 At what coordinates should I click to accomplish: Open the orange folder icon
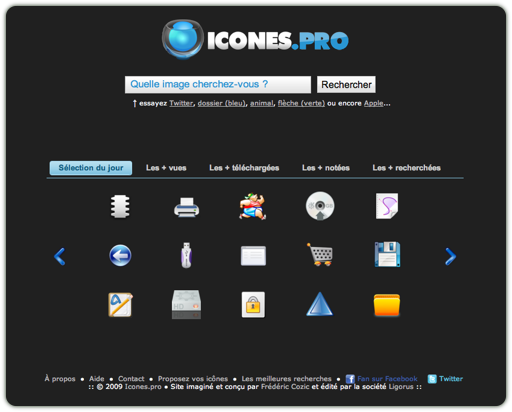tap(387, 305)
